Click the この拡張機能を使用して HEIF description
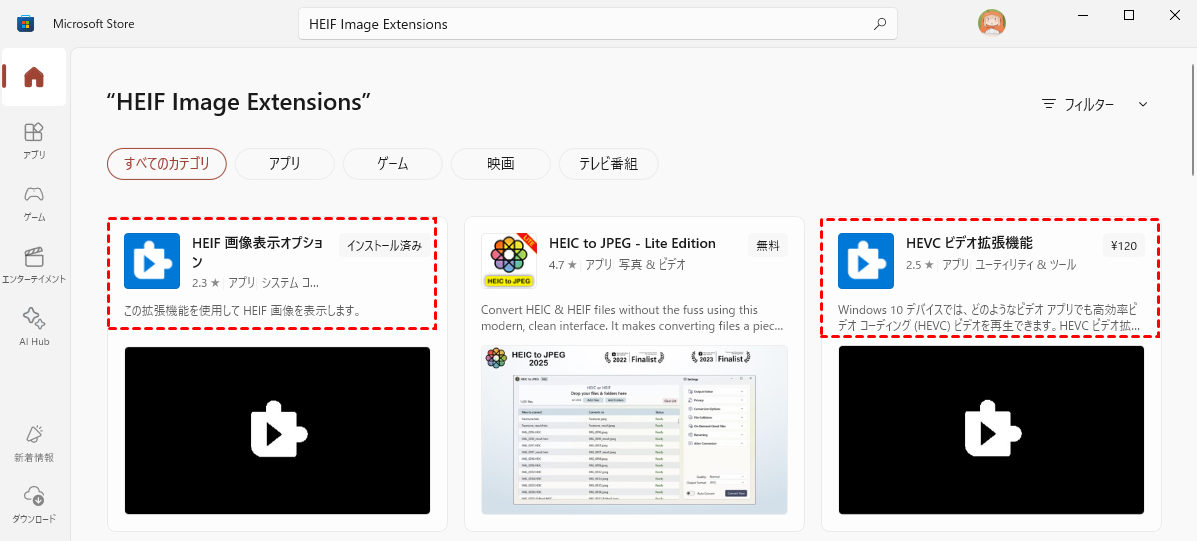 (242, 311)
